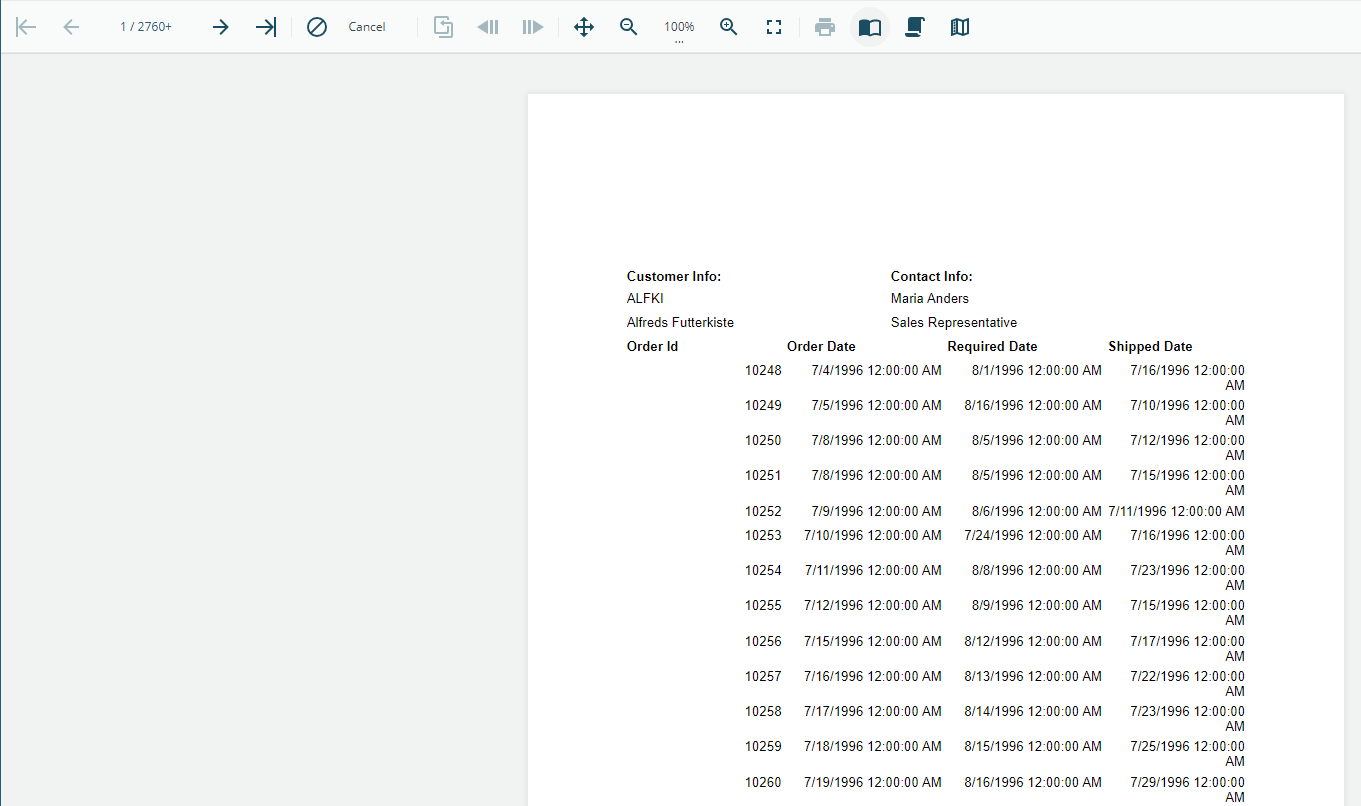The height and width of the screenshot is (806, 1361).
Task: Open the 100% zoom level dropdown
Action: [x=679, y=28]
